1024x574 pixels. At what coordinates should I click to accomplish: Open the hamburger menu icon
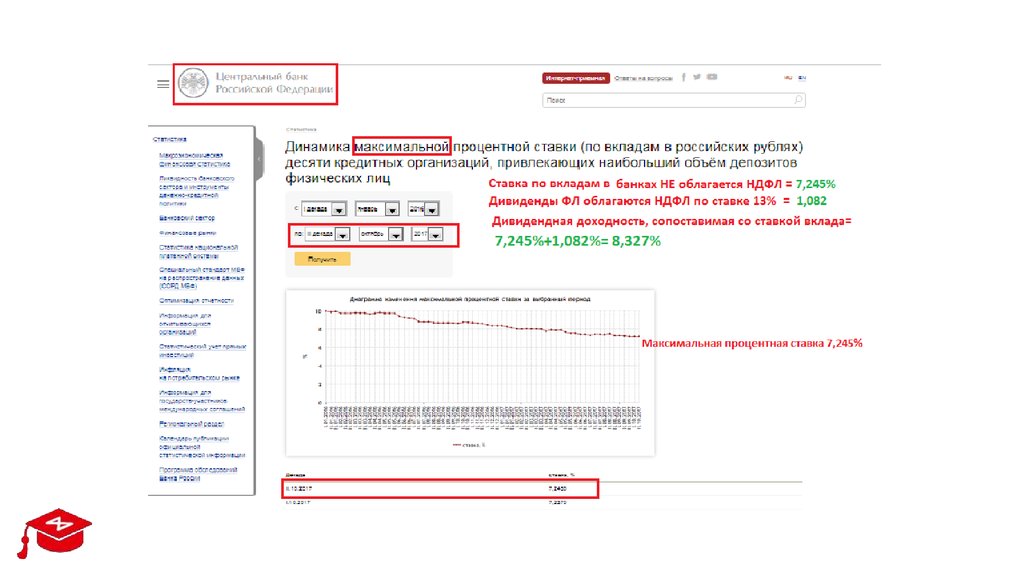coord(163,85)
